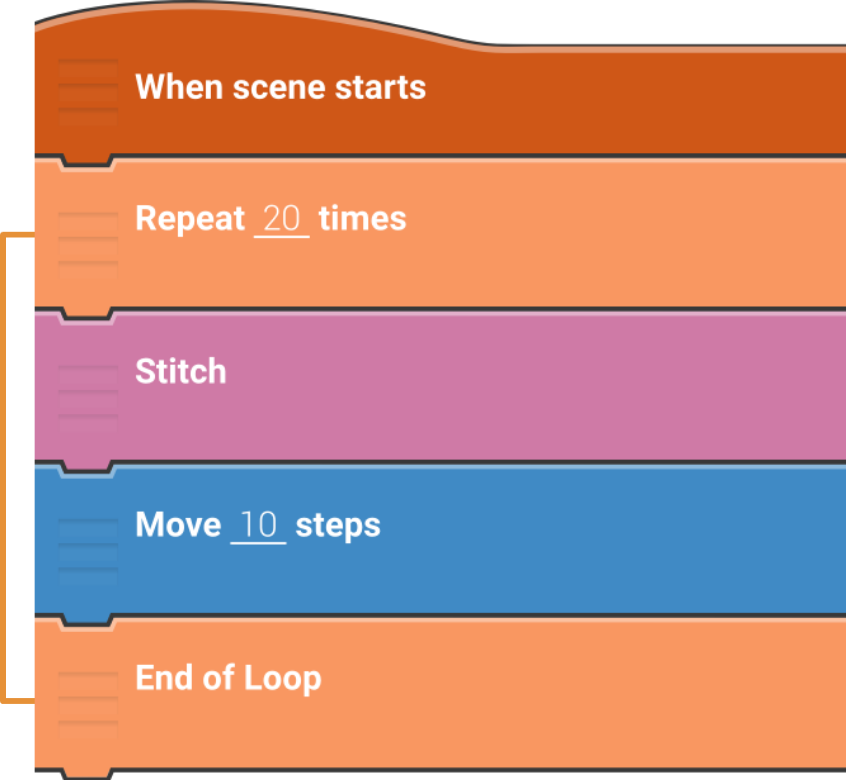Viewport: 846px width, 781px height.
Task: Click the grip handle on the Move brick
Action: point(87,548)
